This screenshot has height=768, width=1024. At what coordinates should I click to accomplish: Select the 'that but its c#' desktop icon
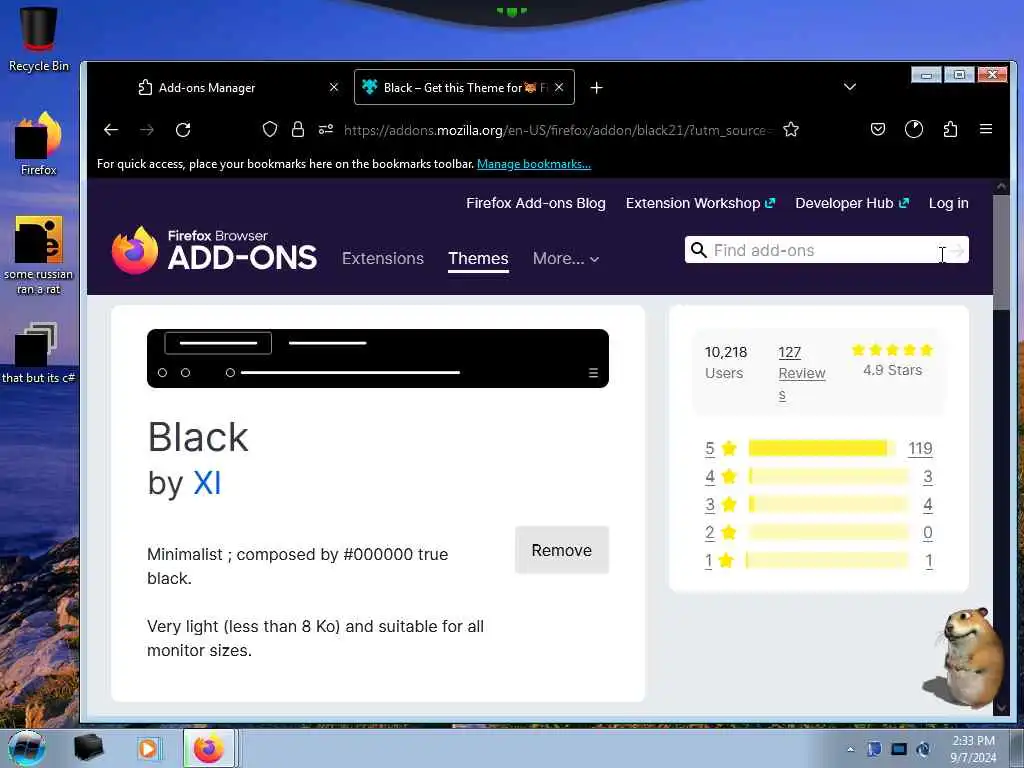click(x=39, y=353)
